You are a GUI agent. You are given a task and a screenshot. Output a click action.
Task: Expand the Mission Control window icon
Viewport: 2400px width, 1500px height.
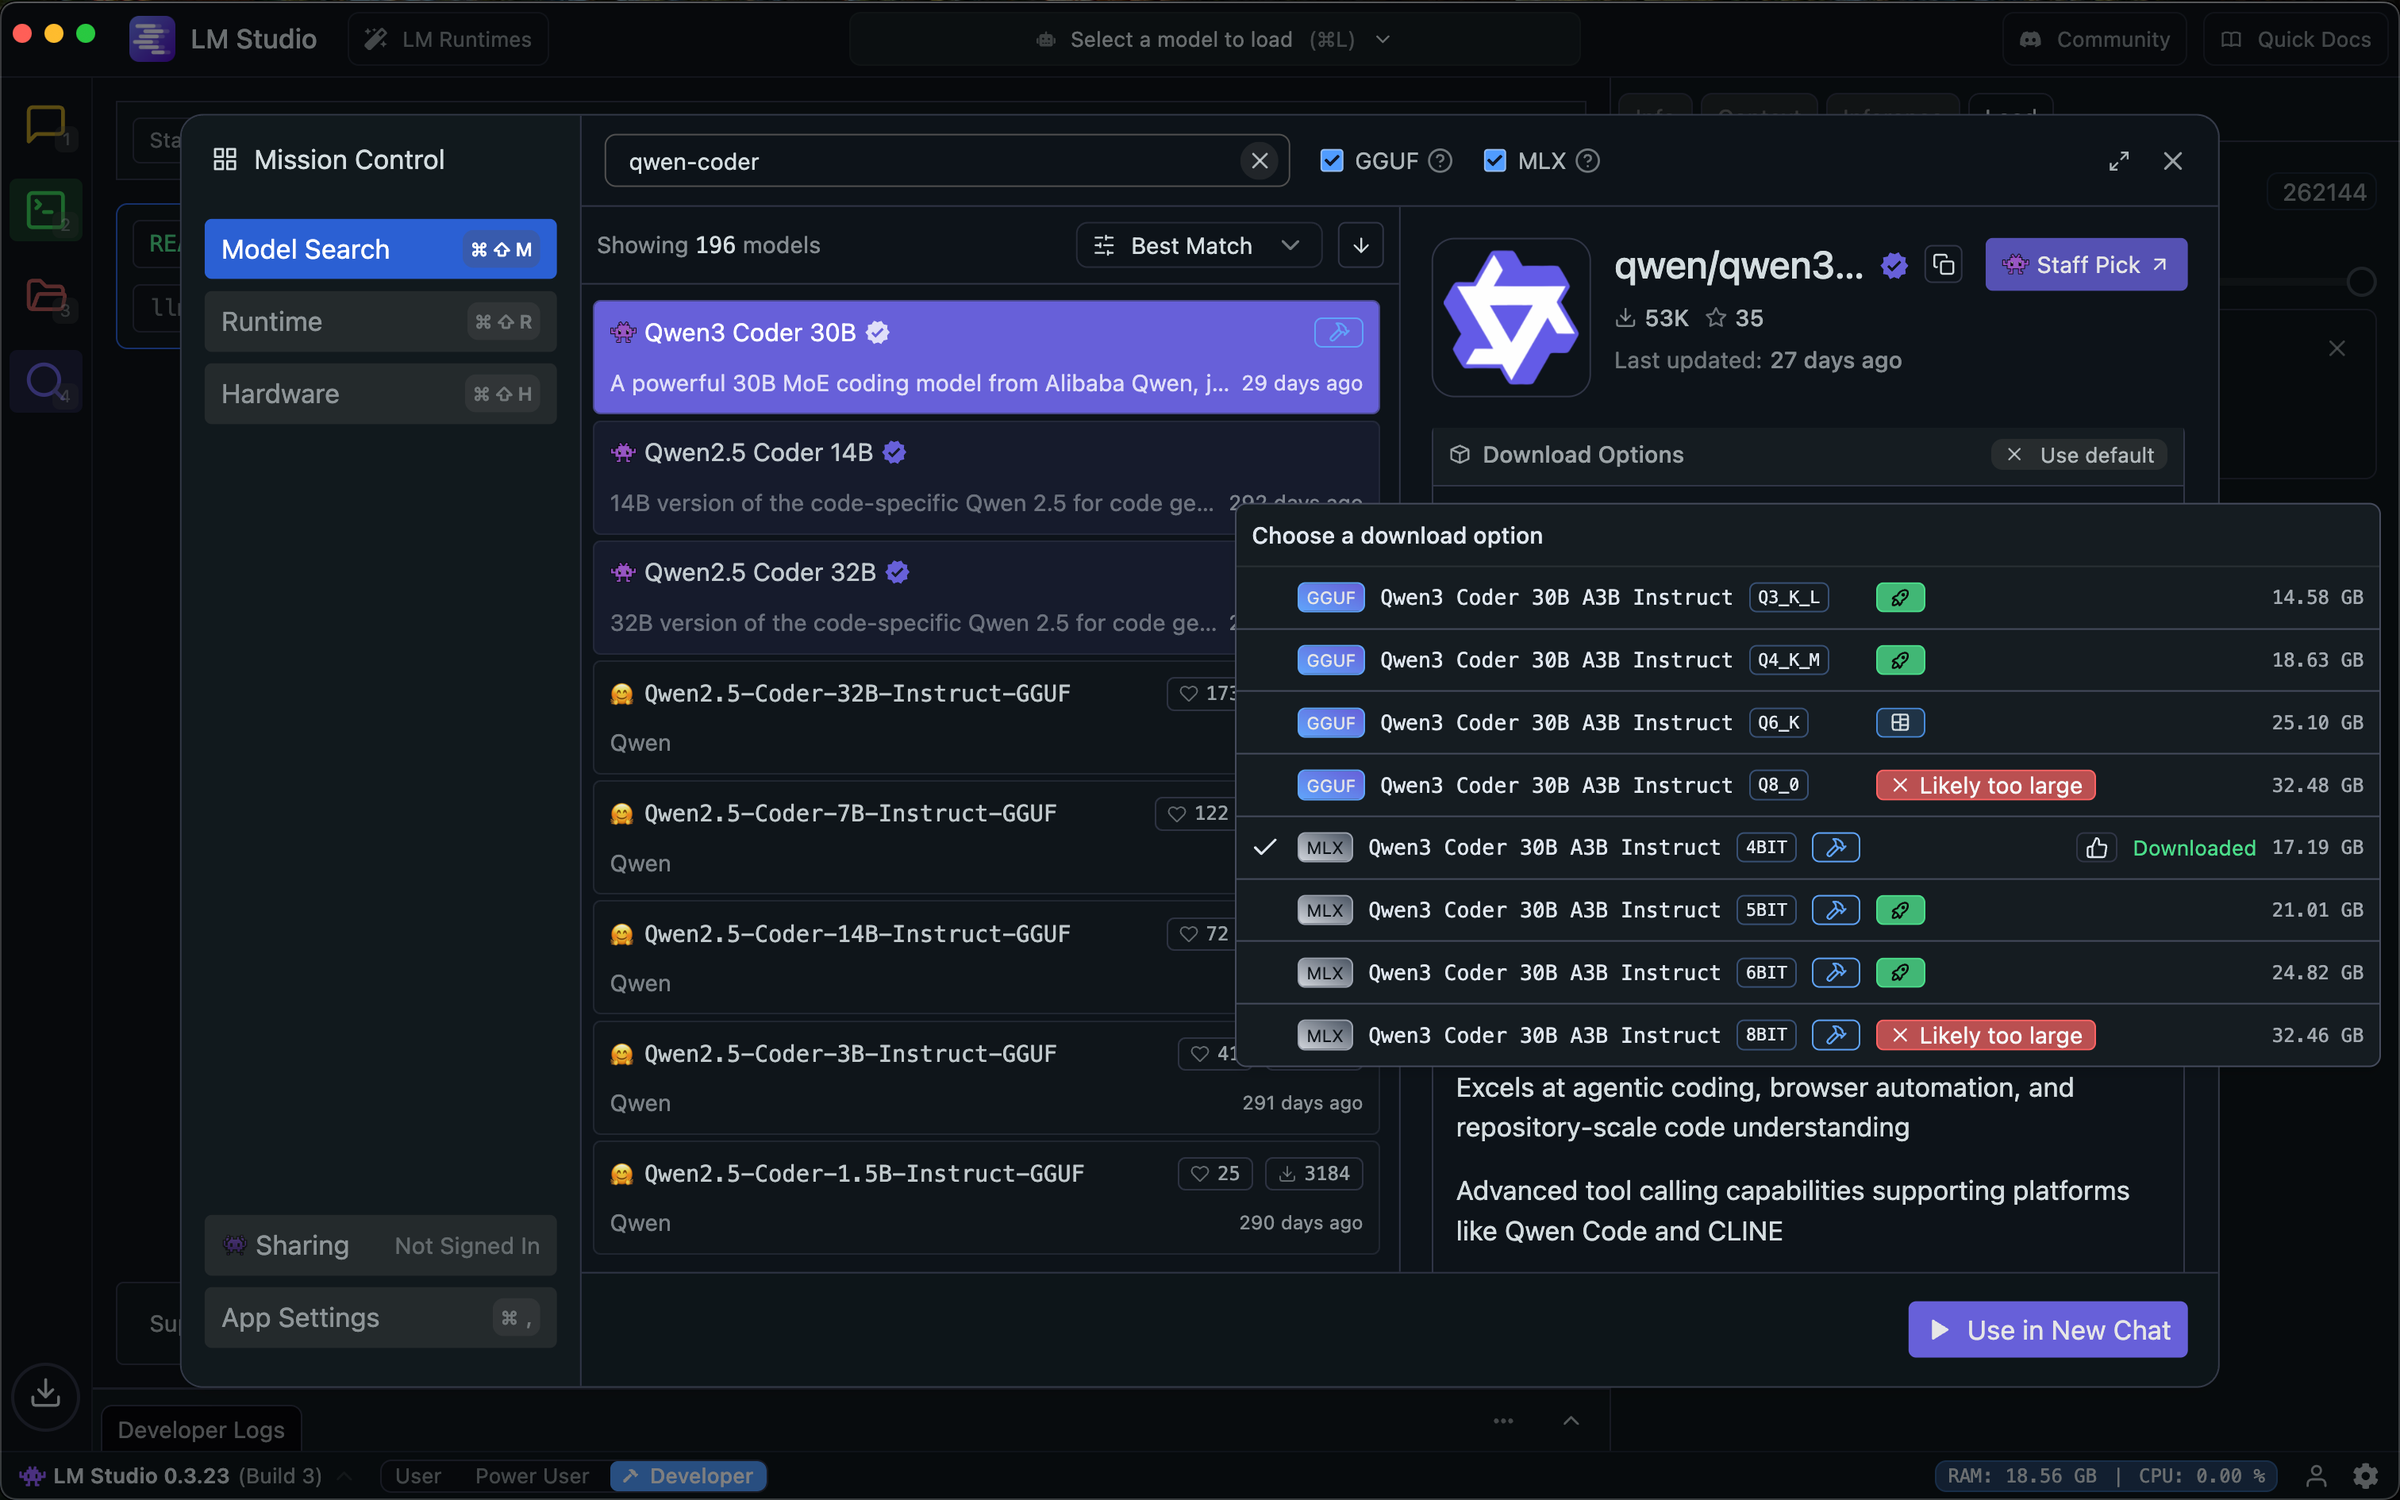pyautogui.click(x=2118, y=161)
